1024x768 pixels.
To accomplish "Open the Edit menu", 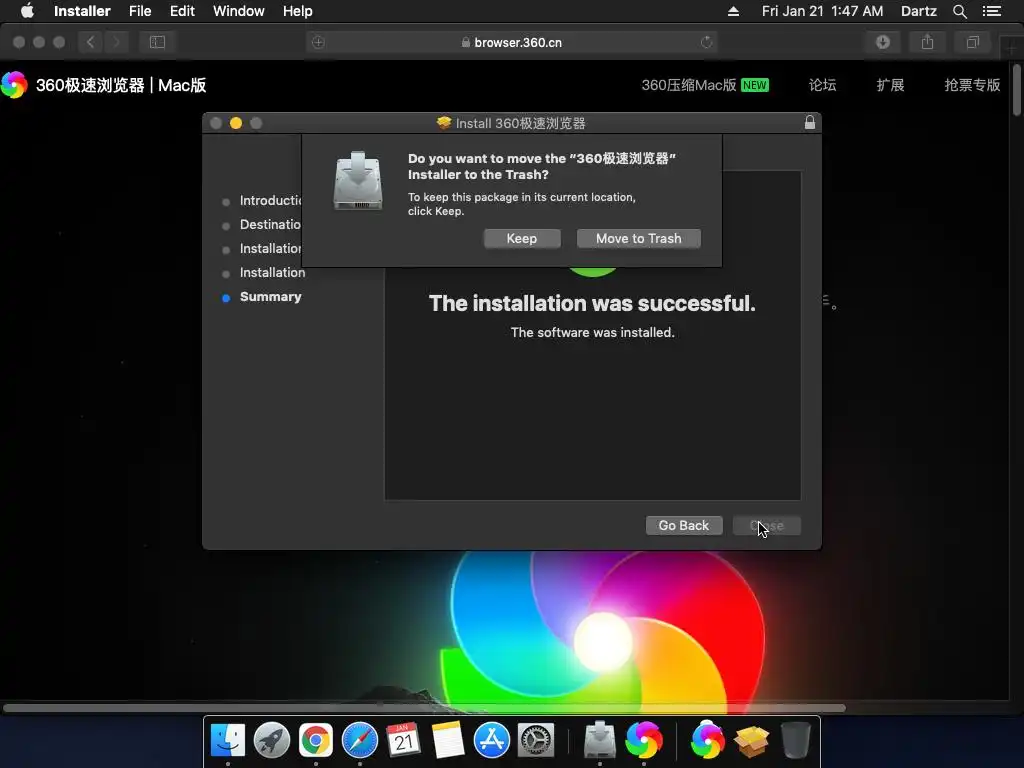I will (x=182, y=11).
